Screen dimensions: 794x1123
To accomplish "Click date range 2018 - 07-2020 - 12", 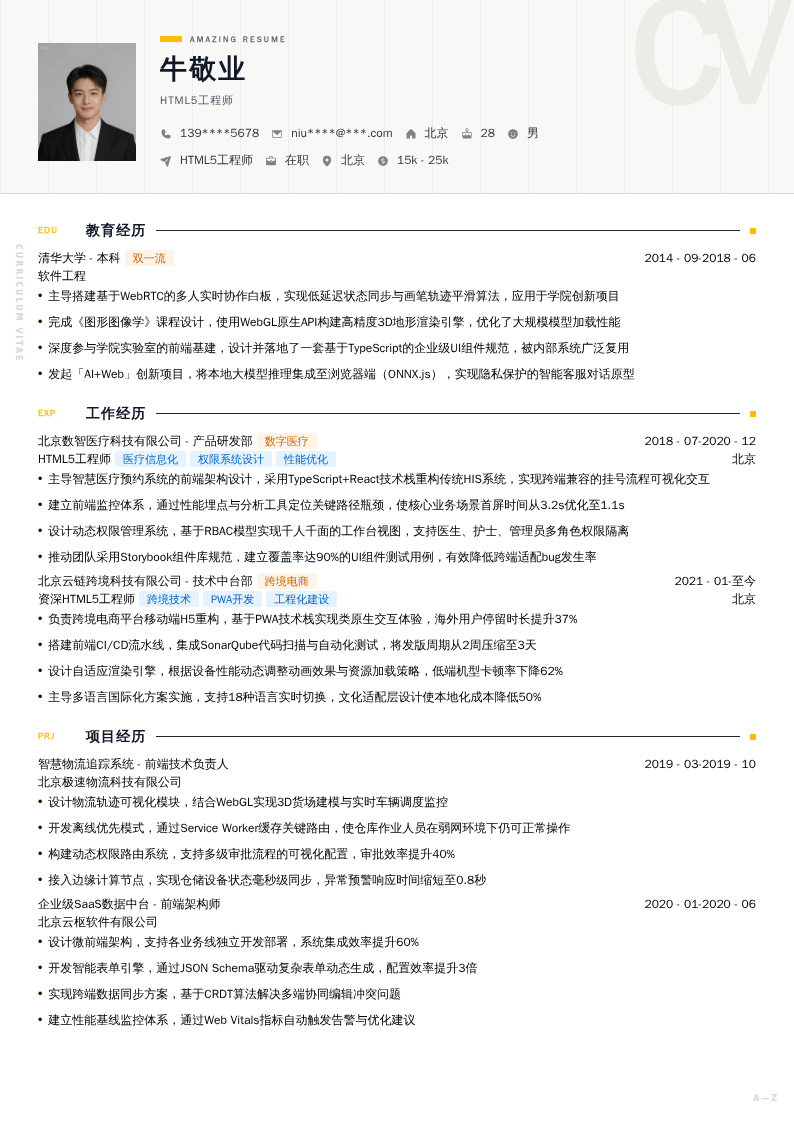I will pos(699,441).
